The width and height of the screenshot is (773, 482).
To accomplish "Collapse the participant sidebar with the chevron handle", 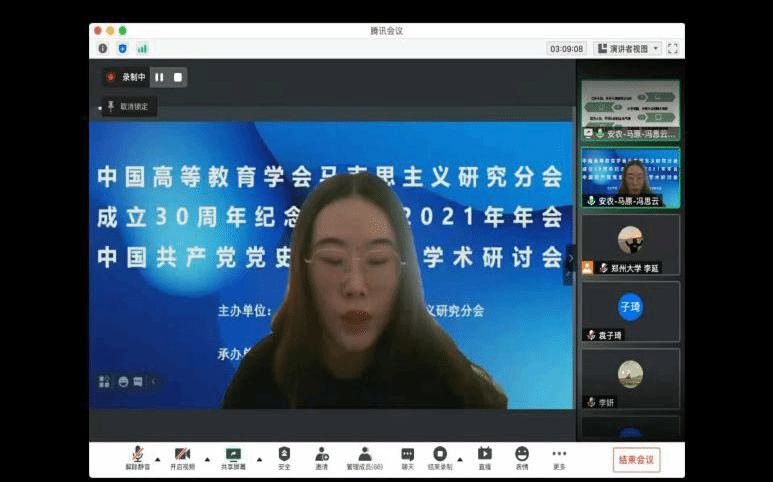I will [570, 258].
